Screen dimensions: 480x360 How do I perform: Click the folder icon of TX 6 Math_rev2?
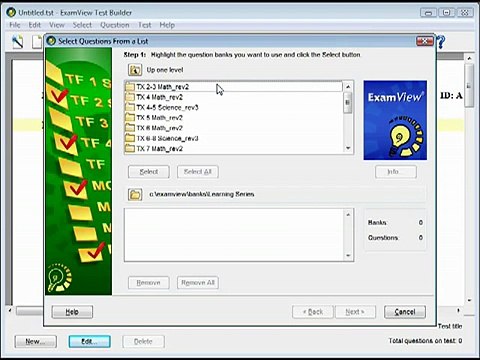(x=130, y=128)
